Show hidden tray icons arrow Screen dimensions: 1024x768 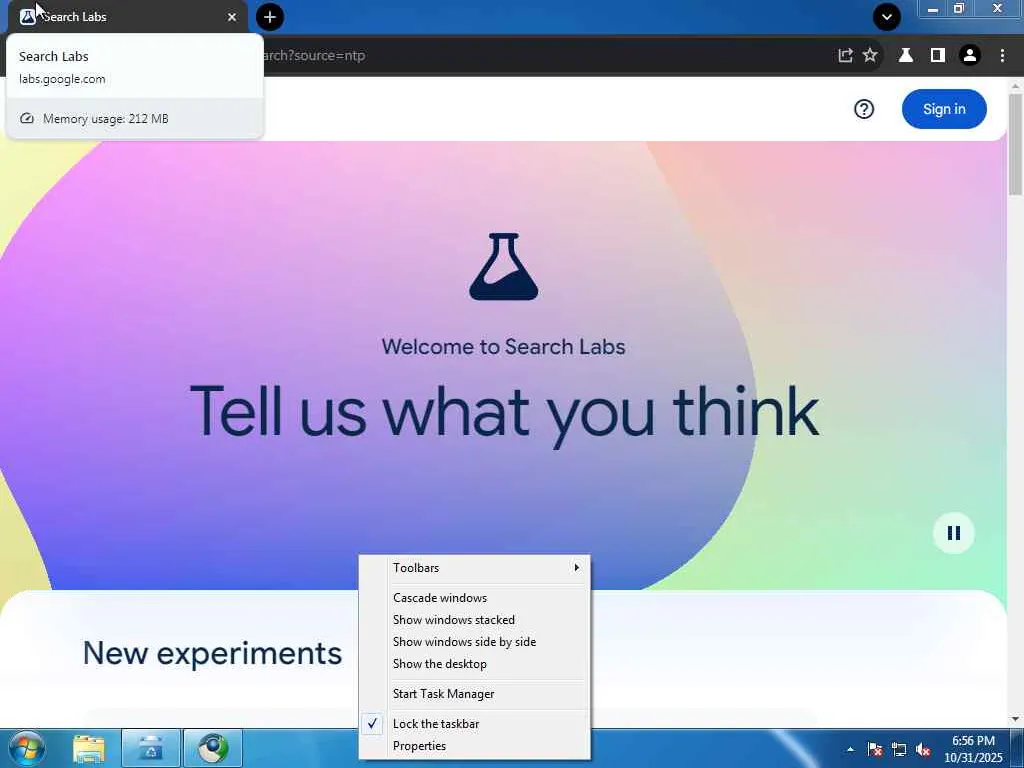pos(850,750)
